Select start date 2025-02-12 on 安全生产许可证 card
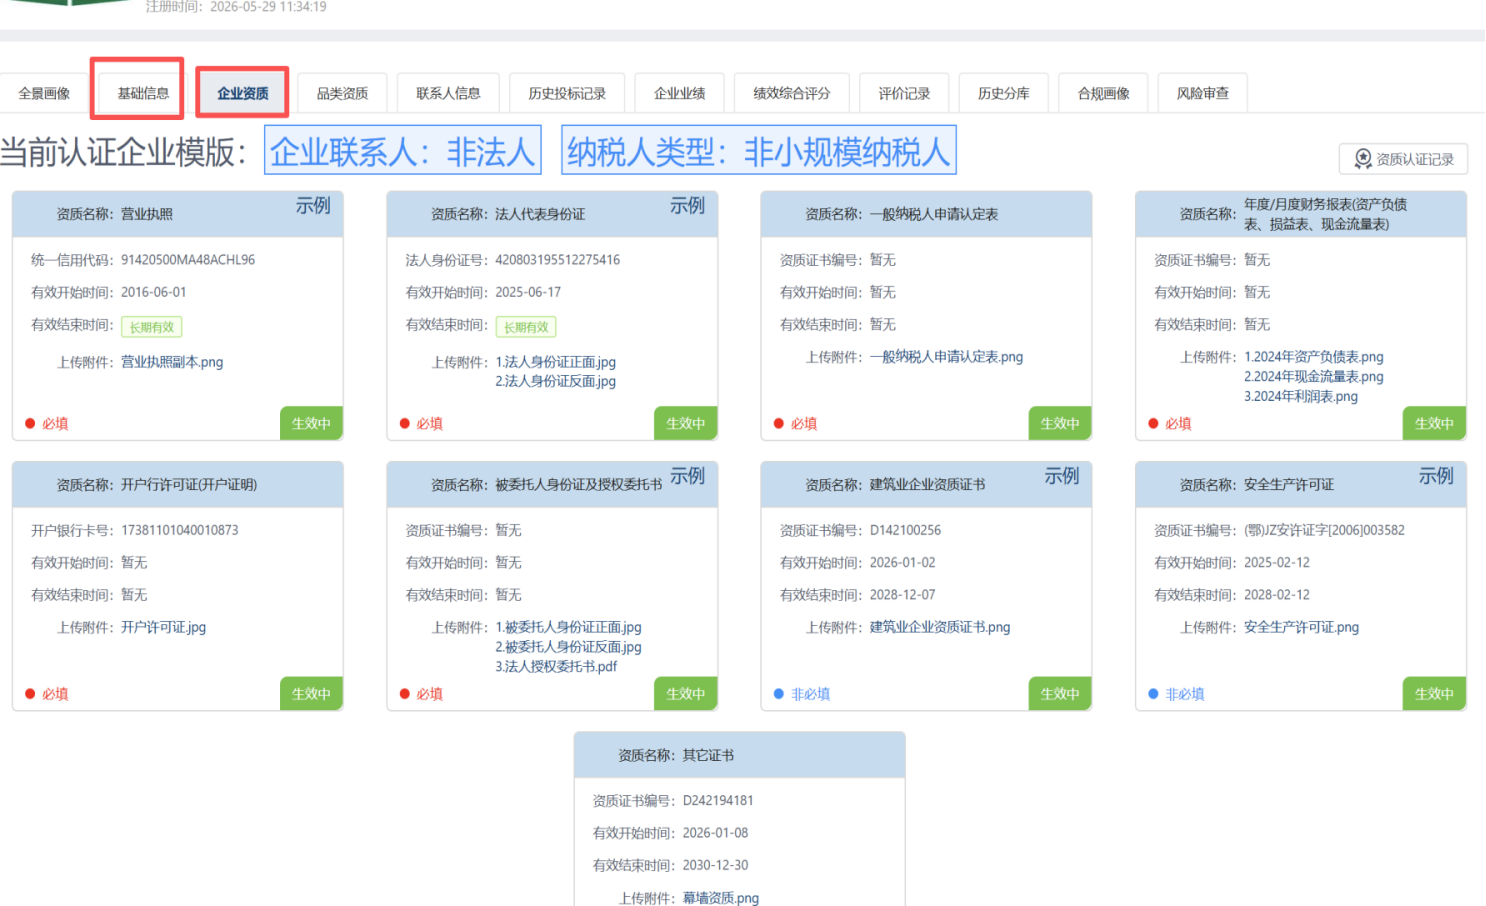The height and width of the screenshot is (906, 1486). click(x=1277, y=563)
